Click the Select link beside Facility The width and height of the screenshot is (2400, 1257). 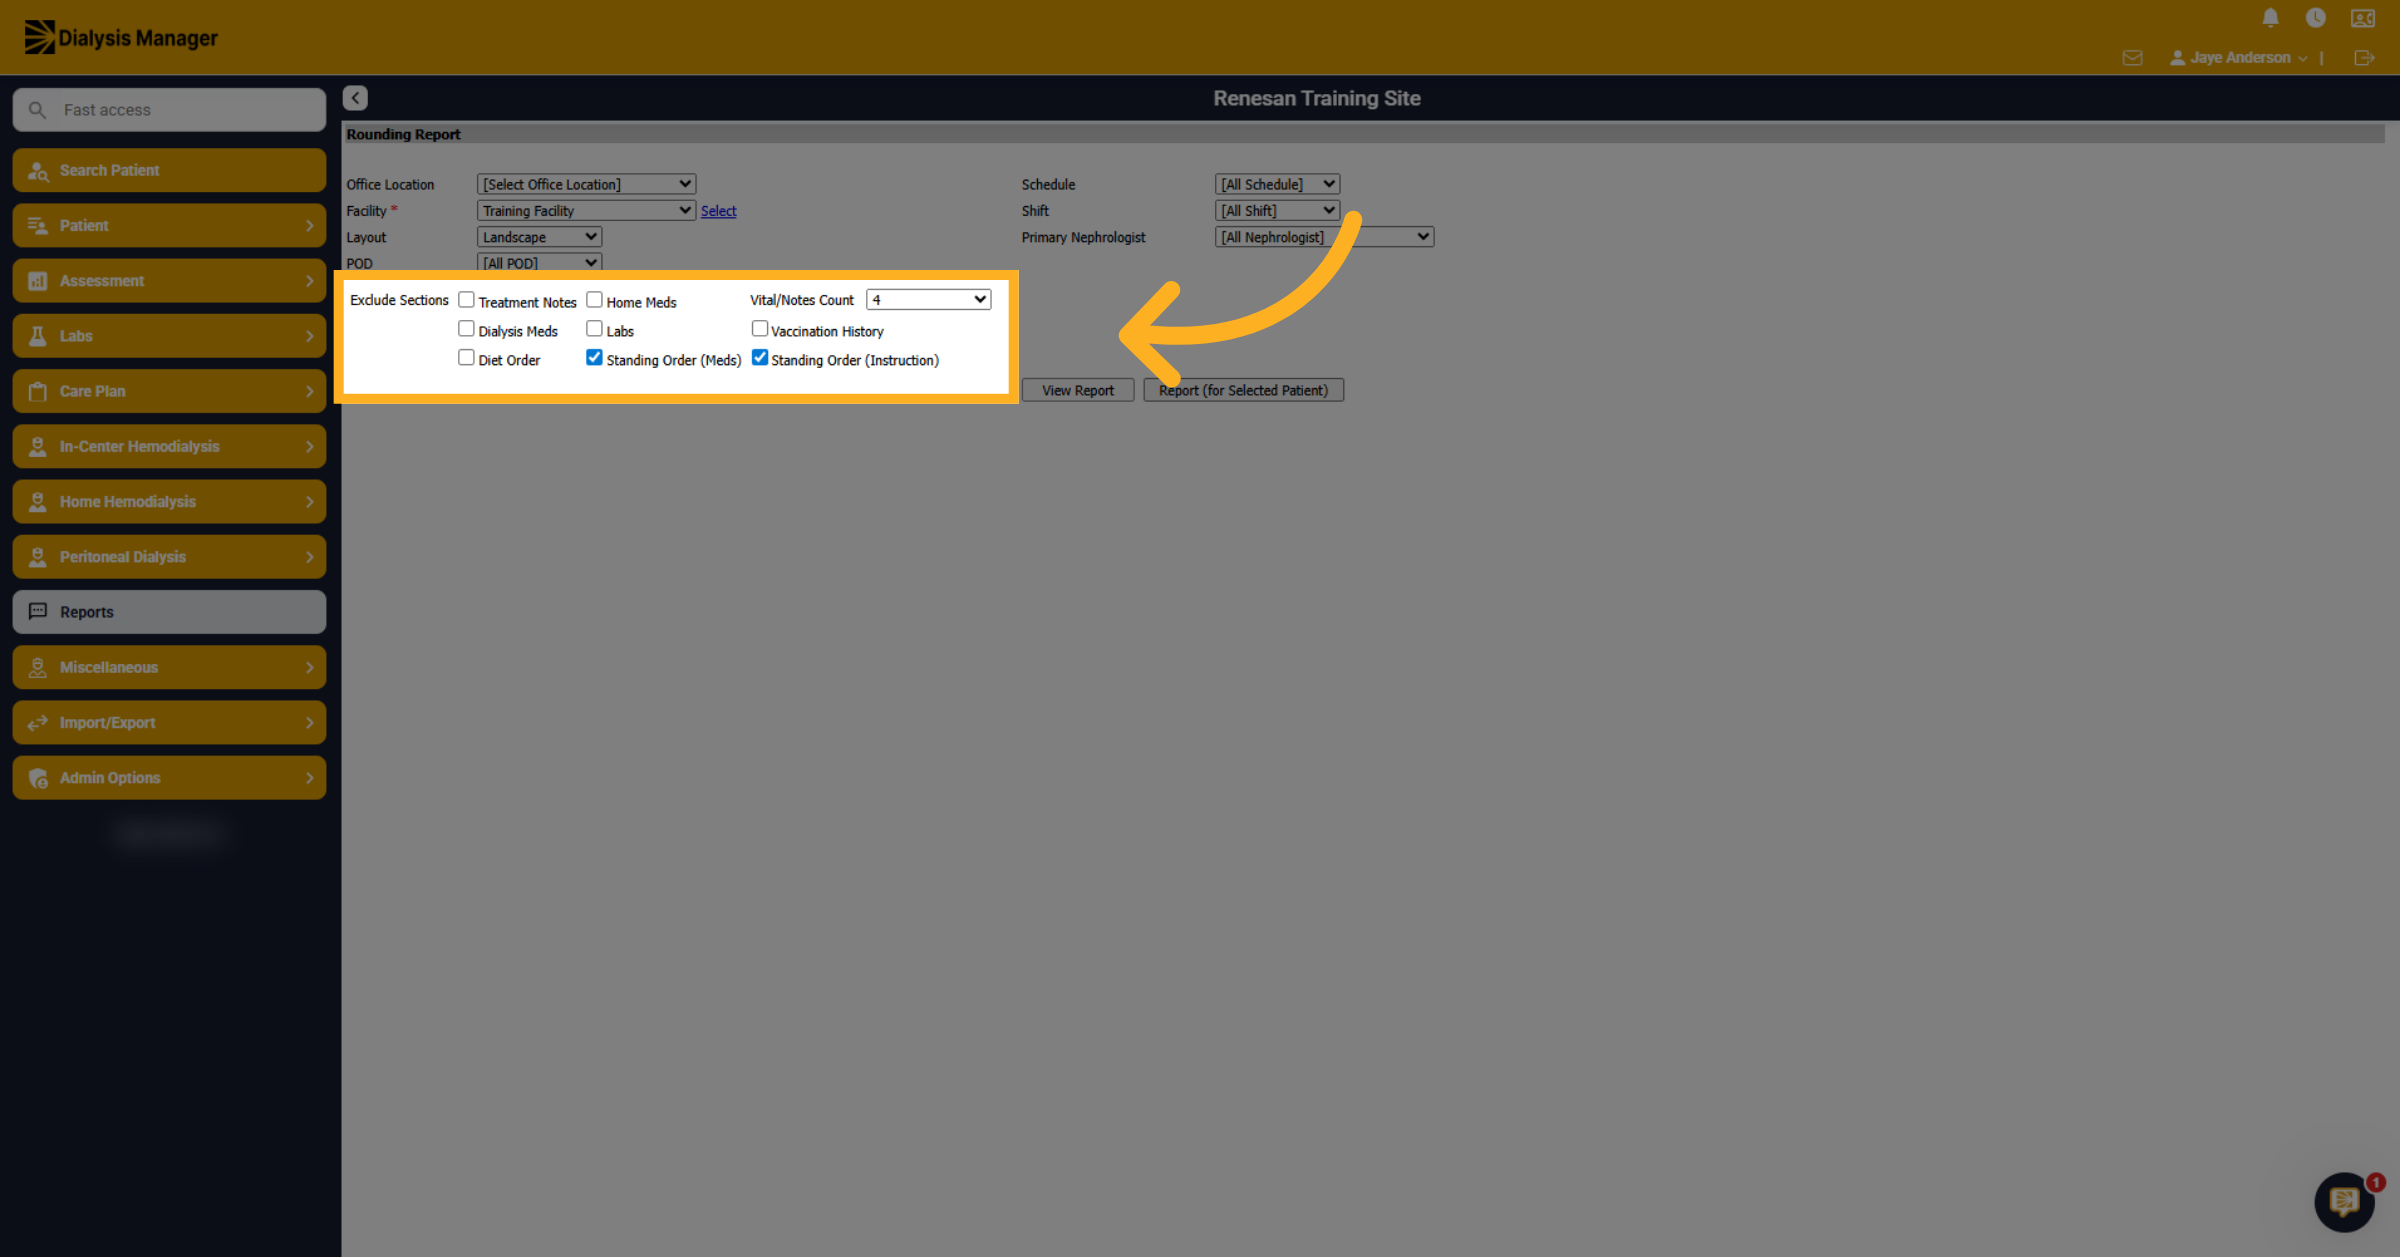[x=718, y=211]
